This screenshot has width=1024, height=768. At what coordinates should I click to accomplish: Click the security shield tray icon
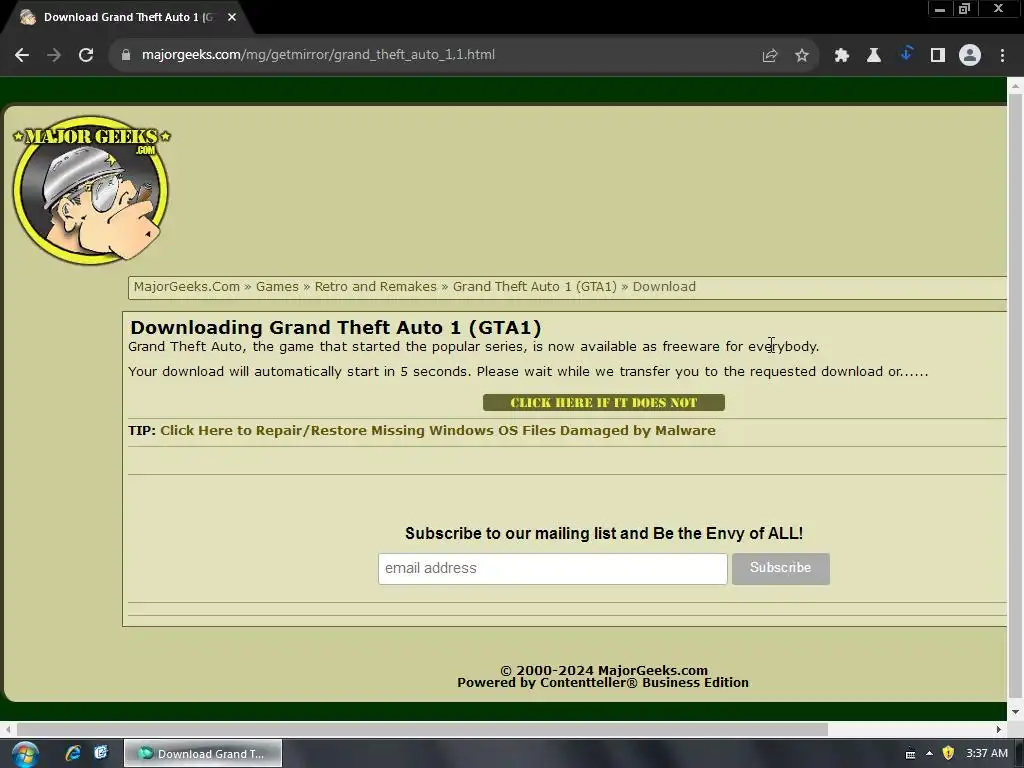pyautogui.click(x=948, y=754)
